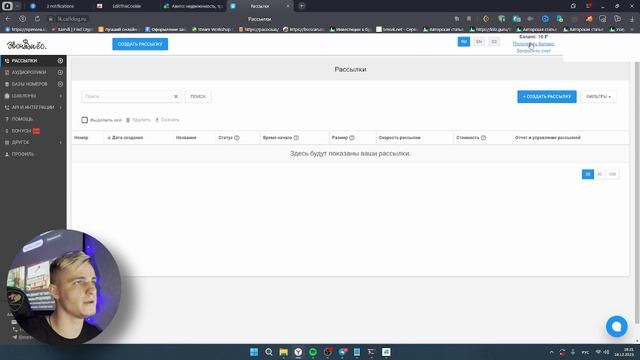Click the plus icon next to Аудиоролики
Image resolution: width=640 pixels, height=360 pixels.
point(60,72)
